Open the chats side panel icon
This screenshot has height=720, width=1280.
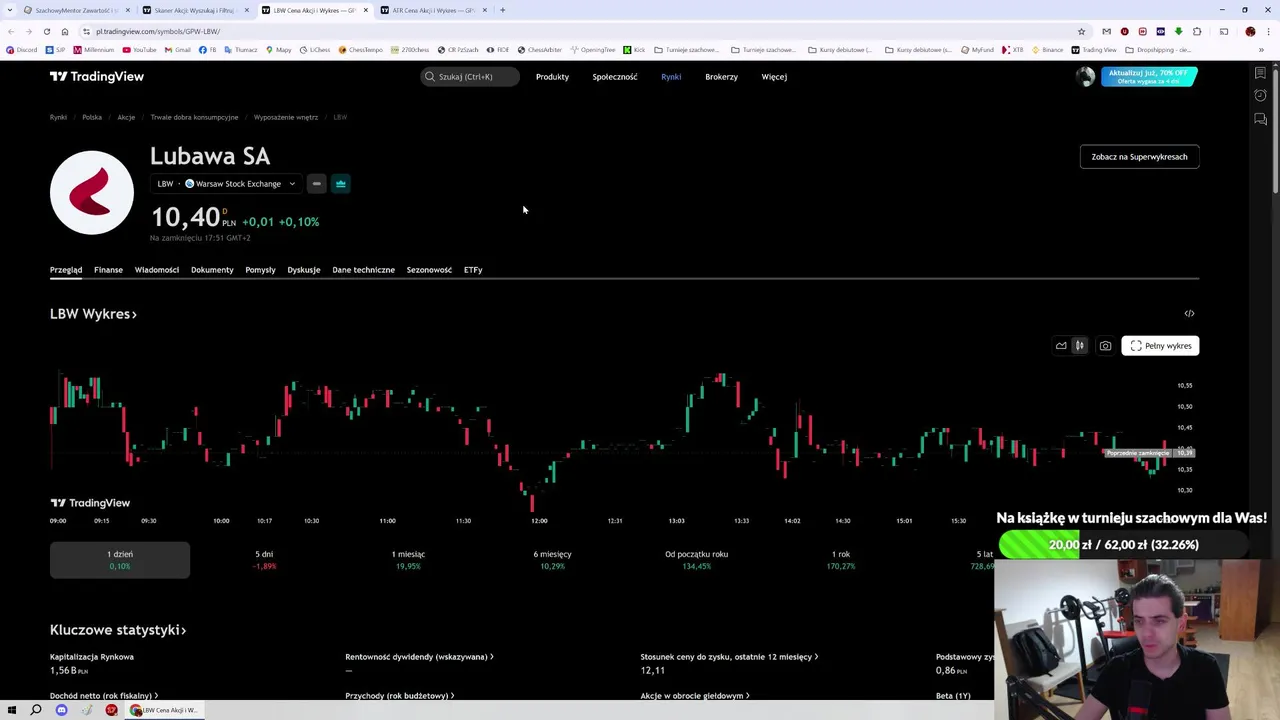(1260, 119)
